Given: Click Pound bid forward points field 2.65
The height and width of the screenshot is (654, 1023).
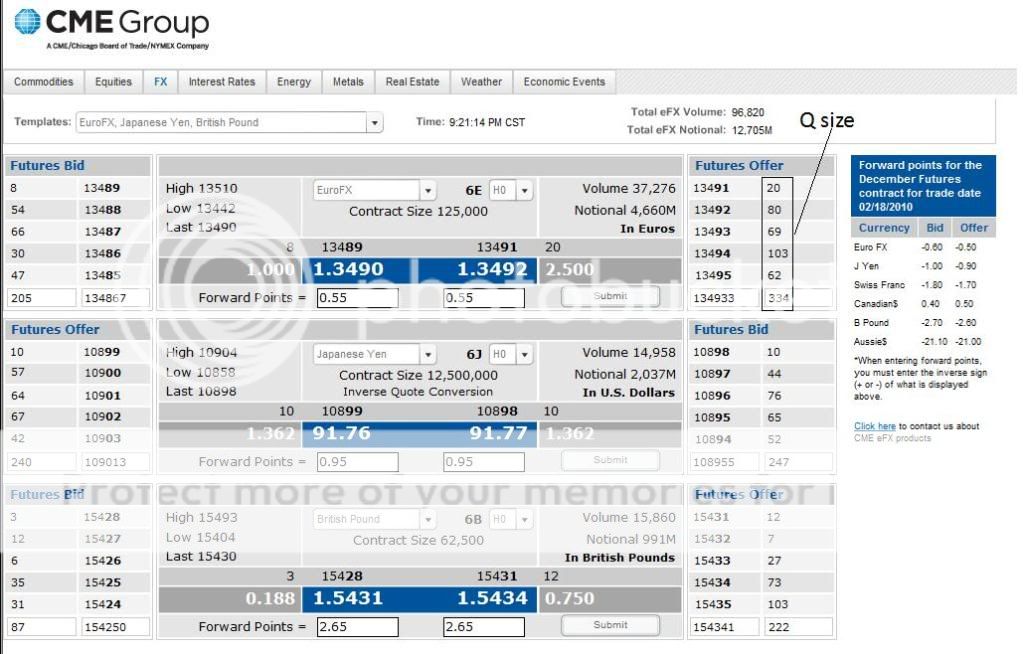Looking at the screenshot, I should (x=358, y=627).
